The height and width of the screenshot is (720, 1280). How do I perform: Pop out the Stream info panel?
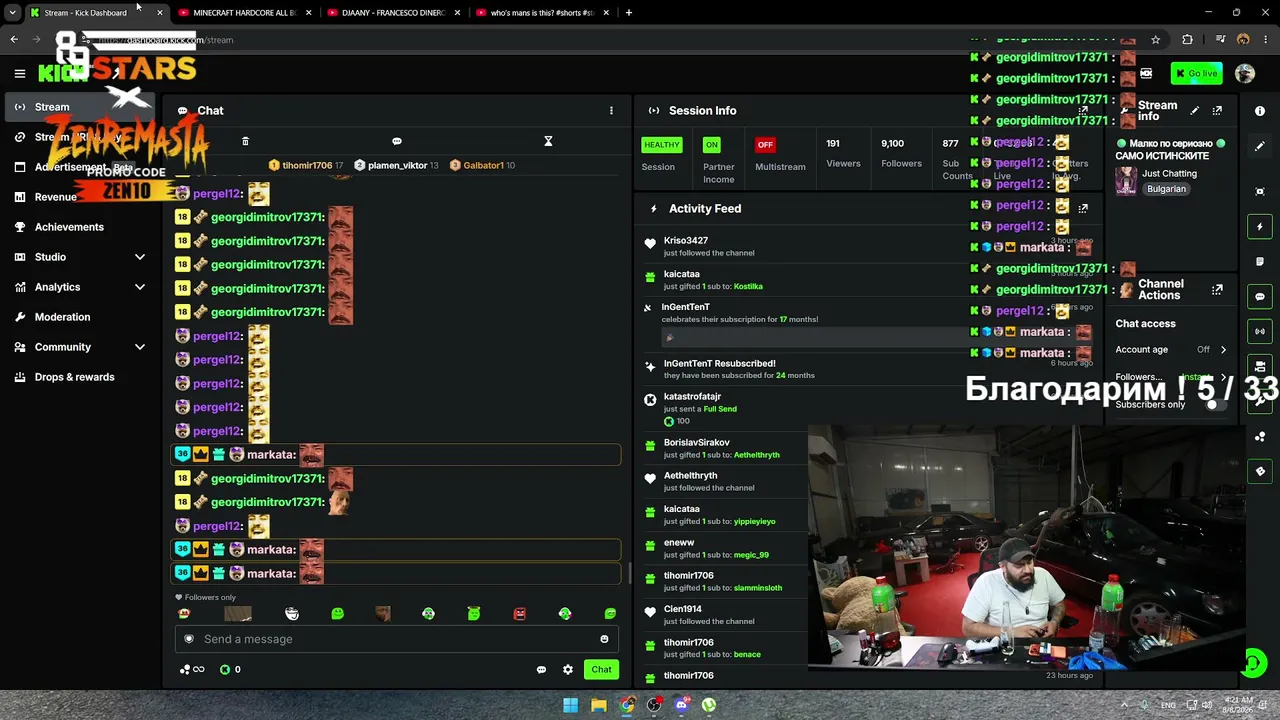coord(1217,111)
